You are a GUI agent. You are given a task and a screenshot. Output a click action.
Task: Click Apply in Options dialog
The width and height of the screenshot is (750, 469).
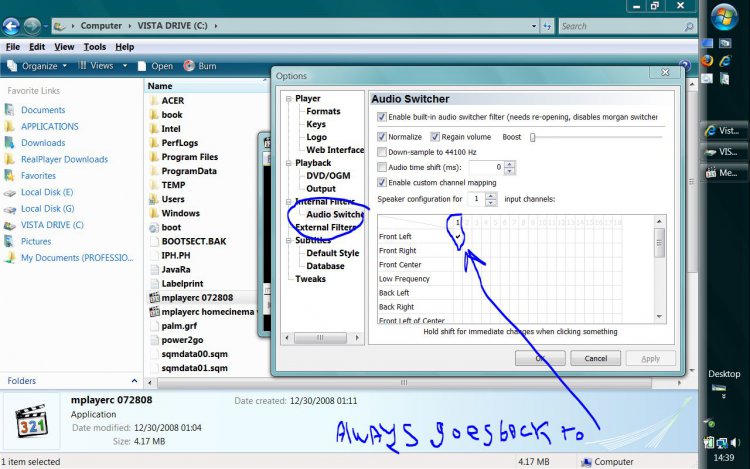651,358
